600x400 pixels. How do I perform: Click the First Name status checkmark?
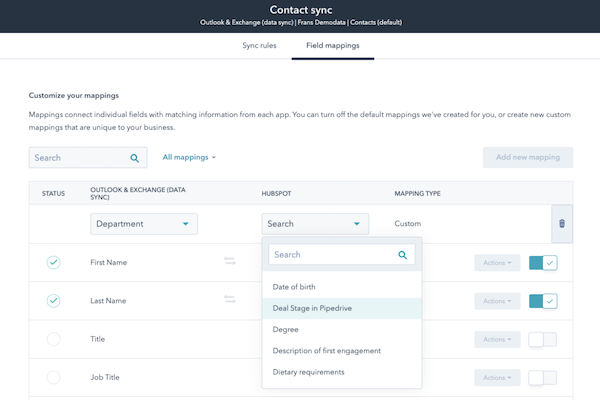tap(54, 263)
